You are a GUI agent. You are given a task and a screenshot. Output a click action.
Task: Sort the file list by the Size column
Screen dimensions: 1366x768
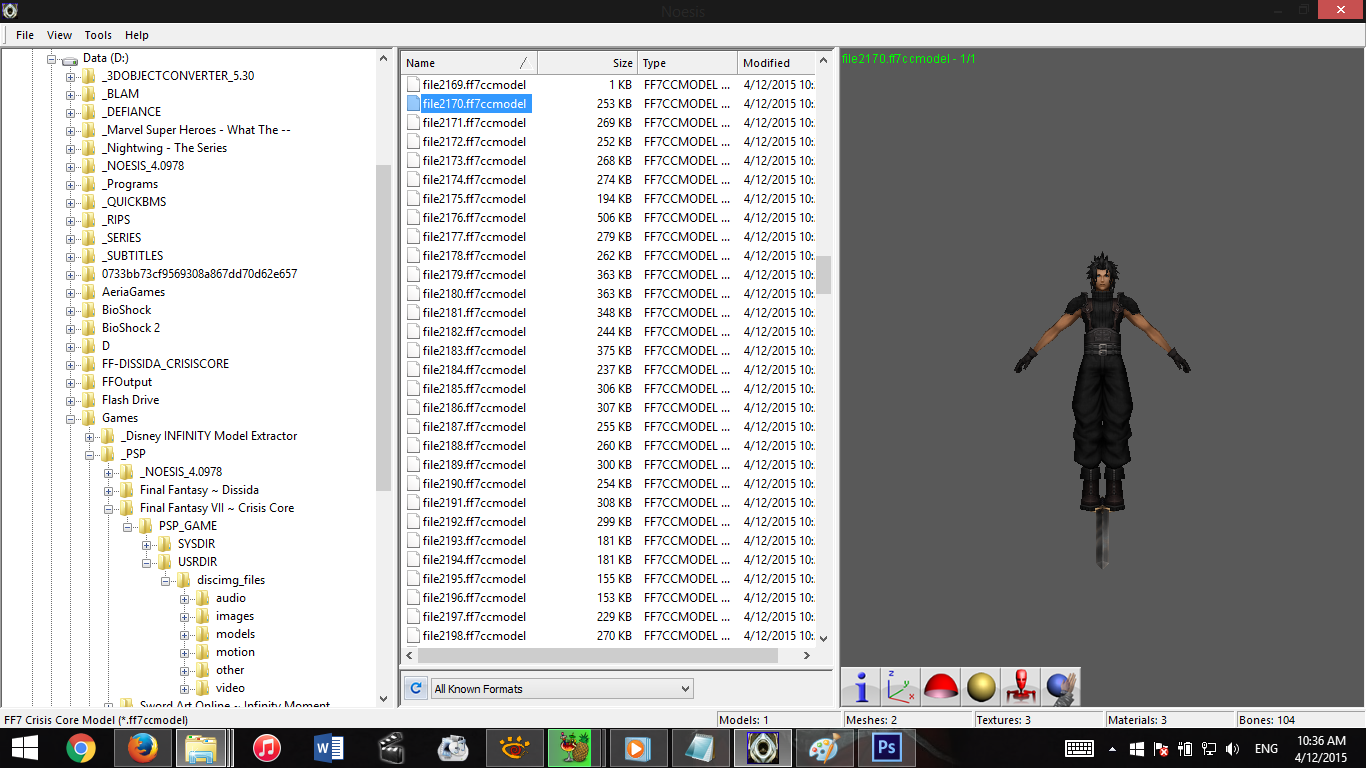pyautogui.click(x=588, y=63)
